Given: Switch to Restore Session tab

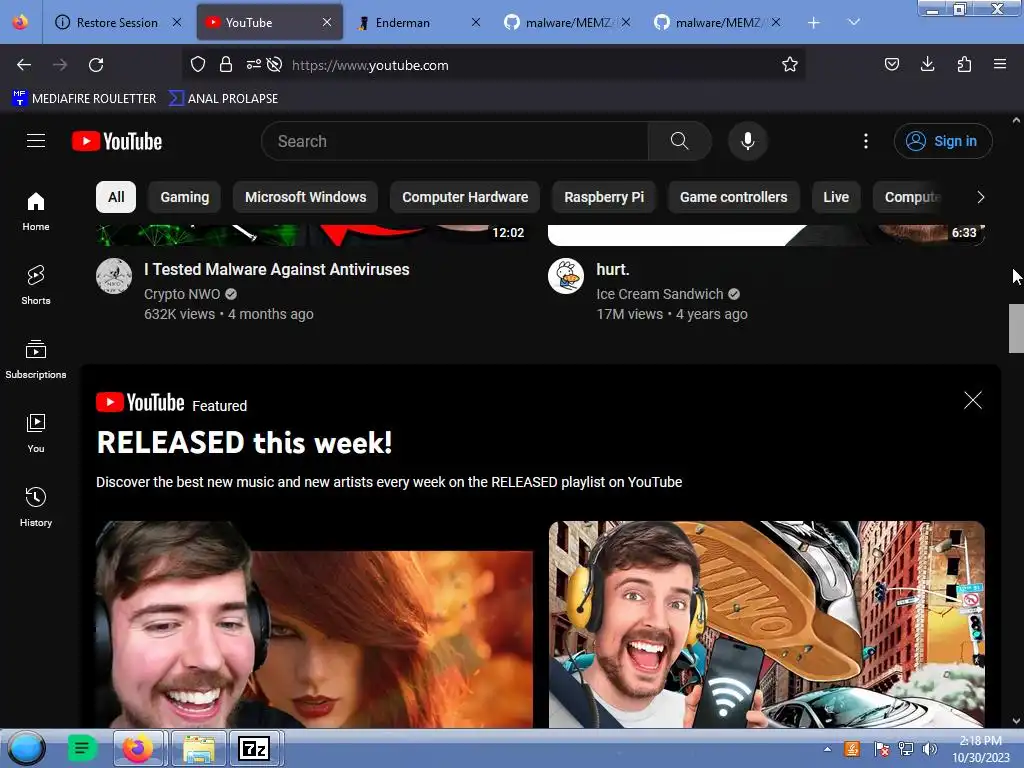Looking at the screenshot, I should pyautogui.click(x=117, y=22).
